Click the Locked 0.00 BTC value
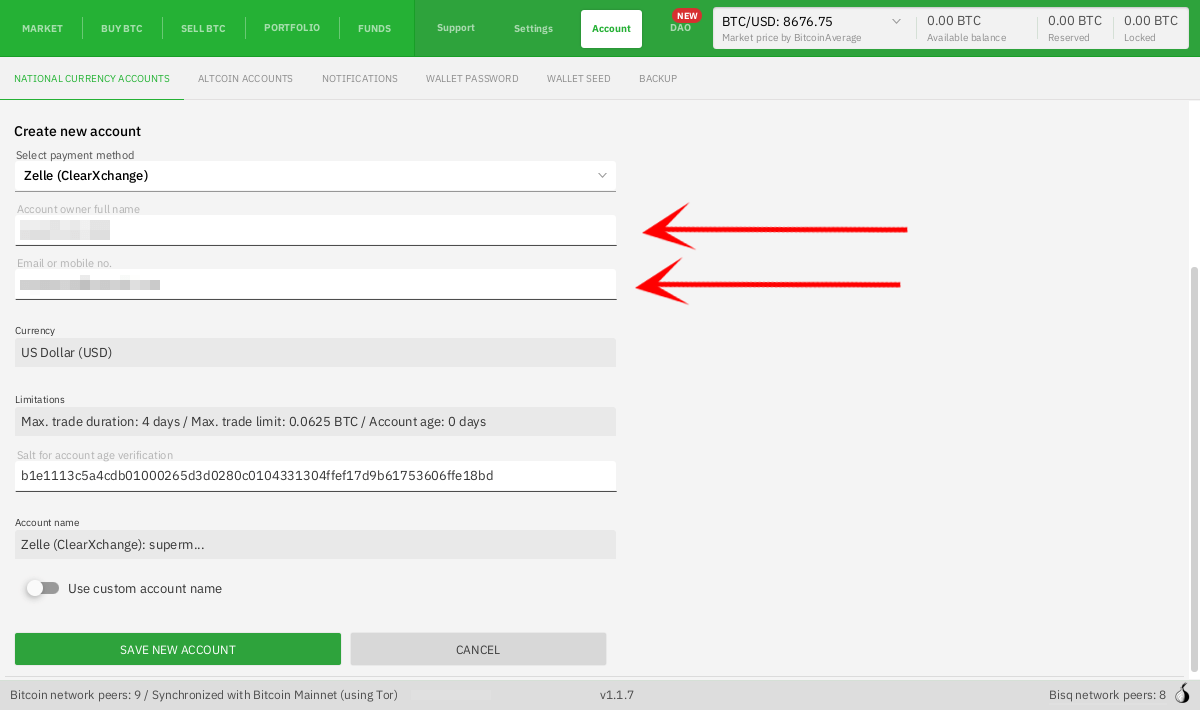 tap(1151, 21)
